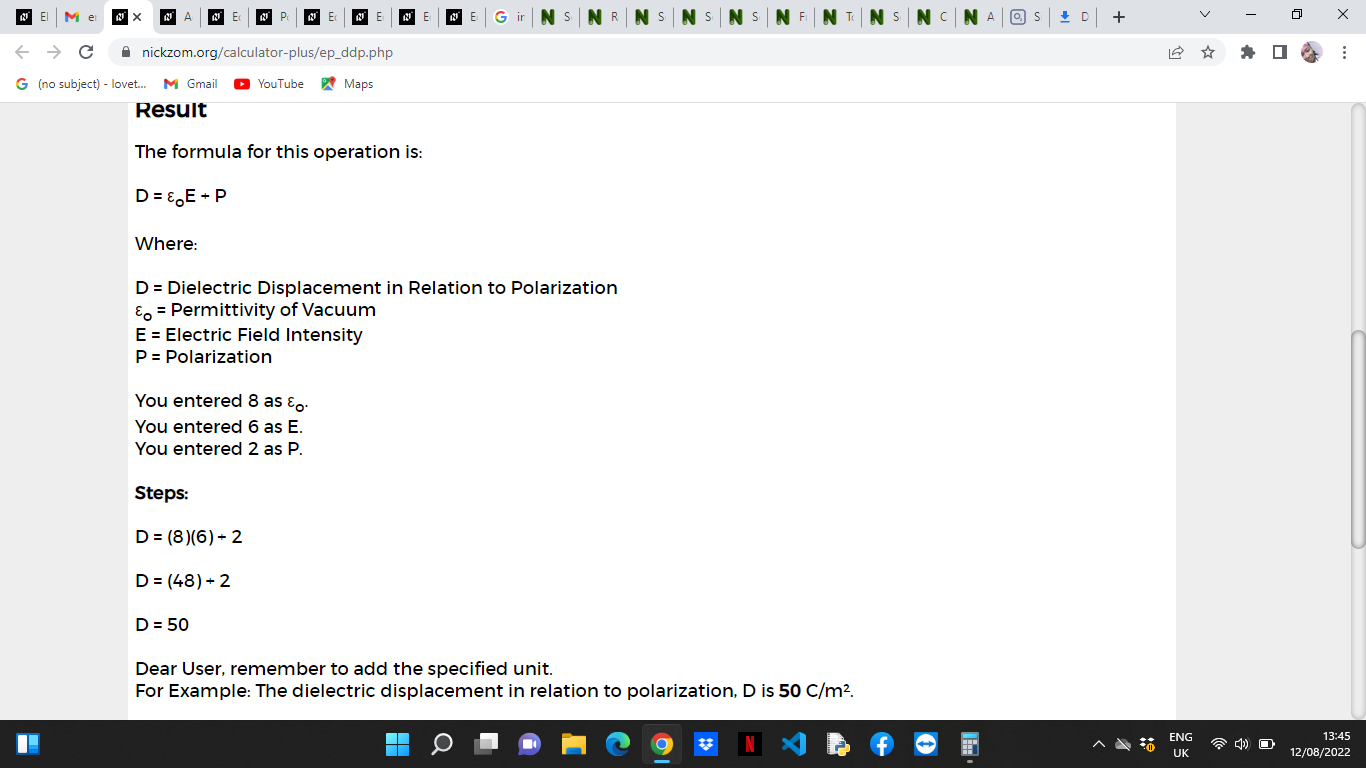Click the step 'D = (48) + 2'
The image size is (1366, 768).
click(x=183, y=581)
